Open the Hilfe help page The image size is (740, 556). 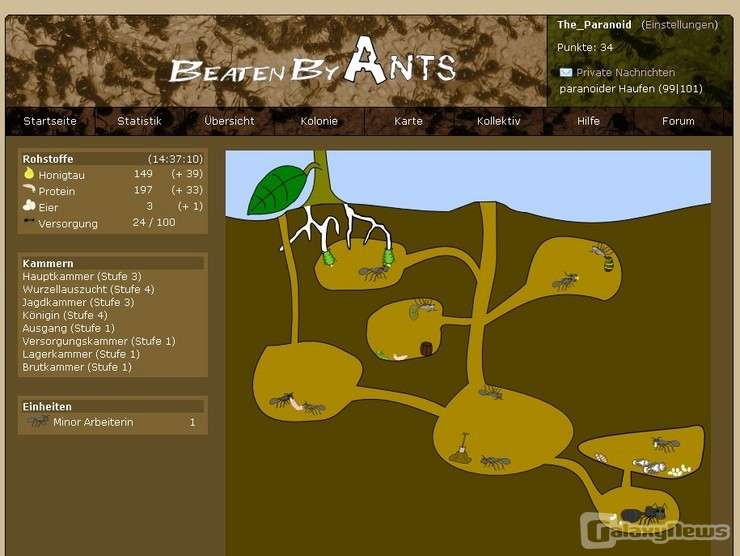point(588,121)
